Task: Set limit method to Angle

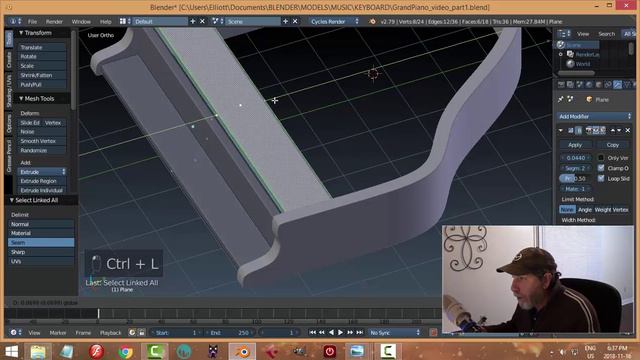Action: click(584, 209)
